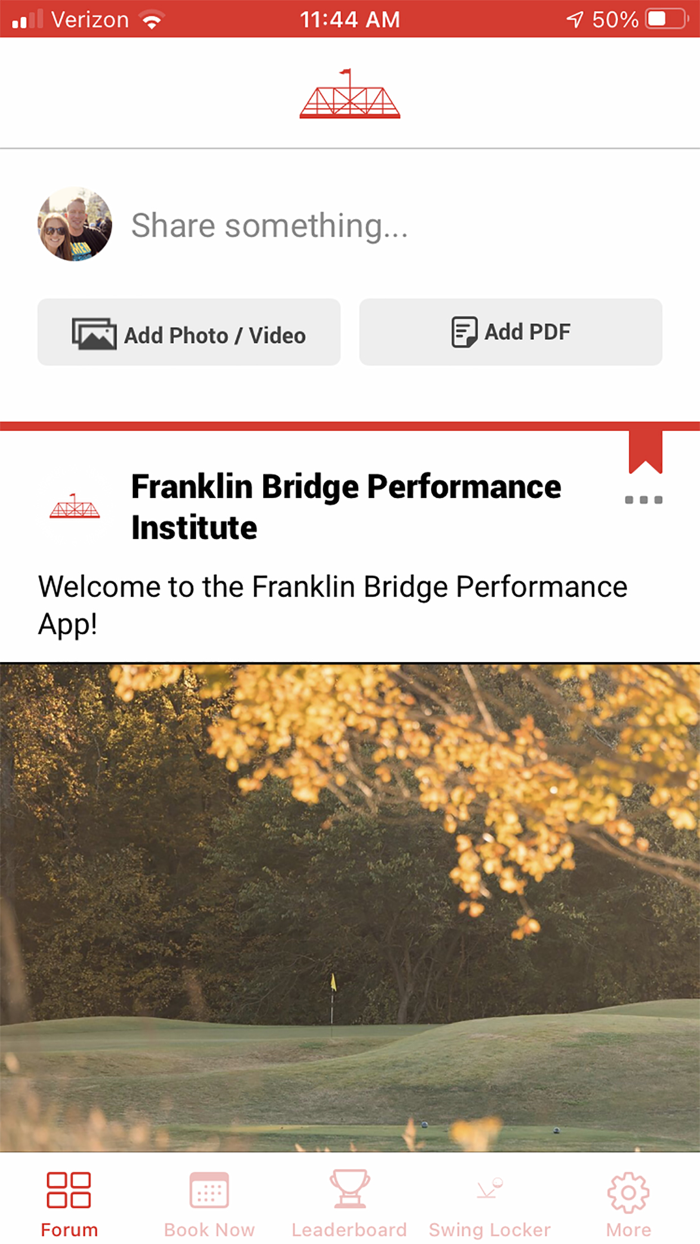Tap the Franklin Bridge logo at top
This screenshot has width=700, height=1244.
click(x=350, y=95)
